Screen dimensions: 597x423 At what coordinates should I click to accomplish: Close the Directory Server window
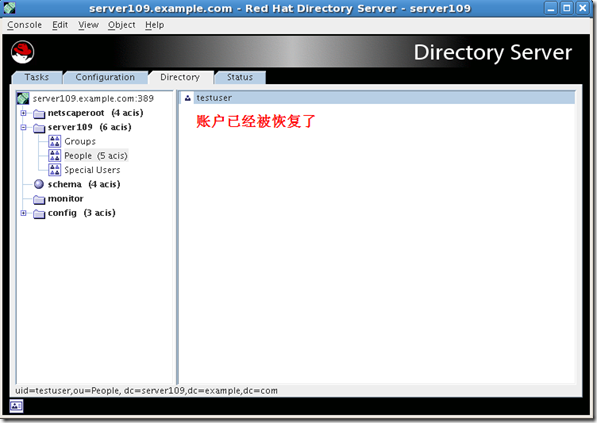[583, 8]
